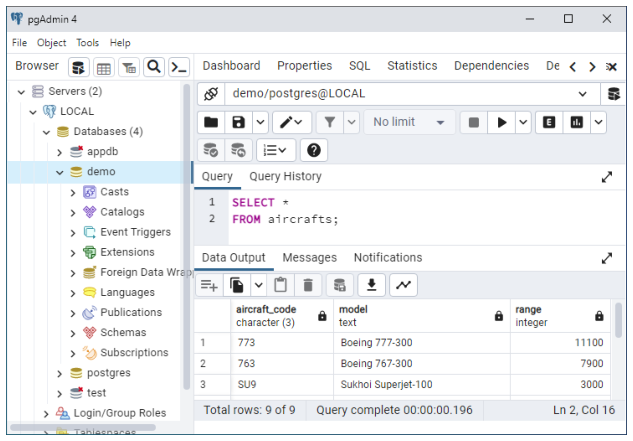This screenshot has height=441, width=633.
Task: Open the Query Tool icon in Browser toolbar
Action: pyautogui.click(x=79, y=67)
